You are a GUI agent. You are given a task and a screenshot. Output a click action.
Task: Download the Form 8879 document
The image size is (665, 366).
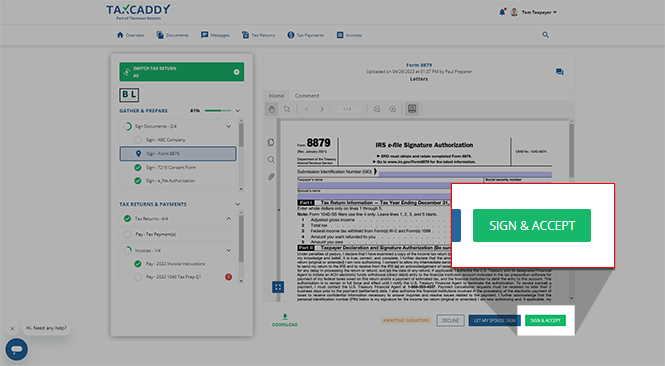pos(285,320)
